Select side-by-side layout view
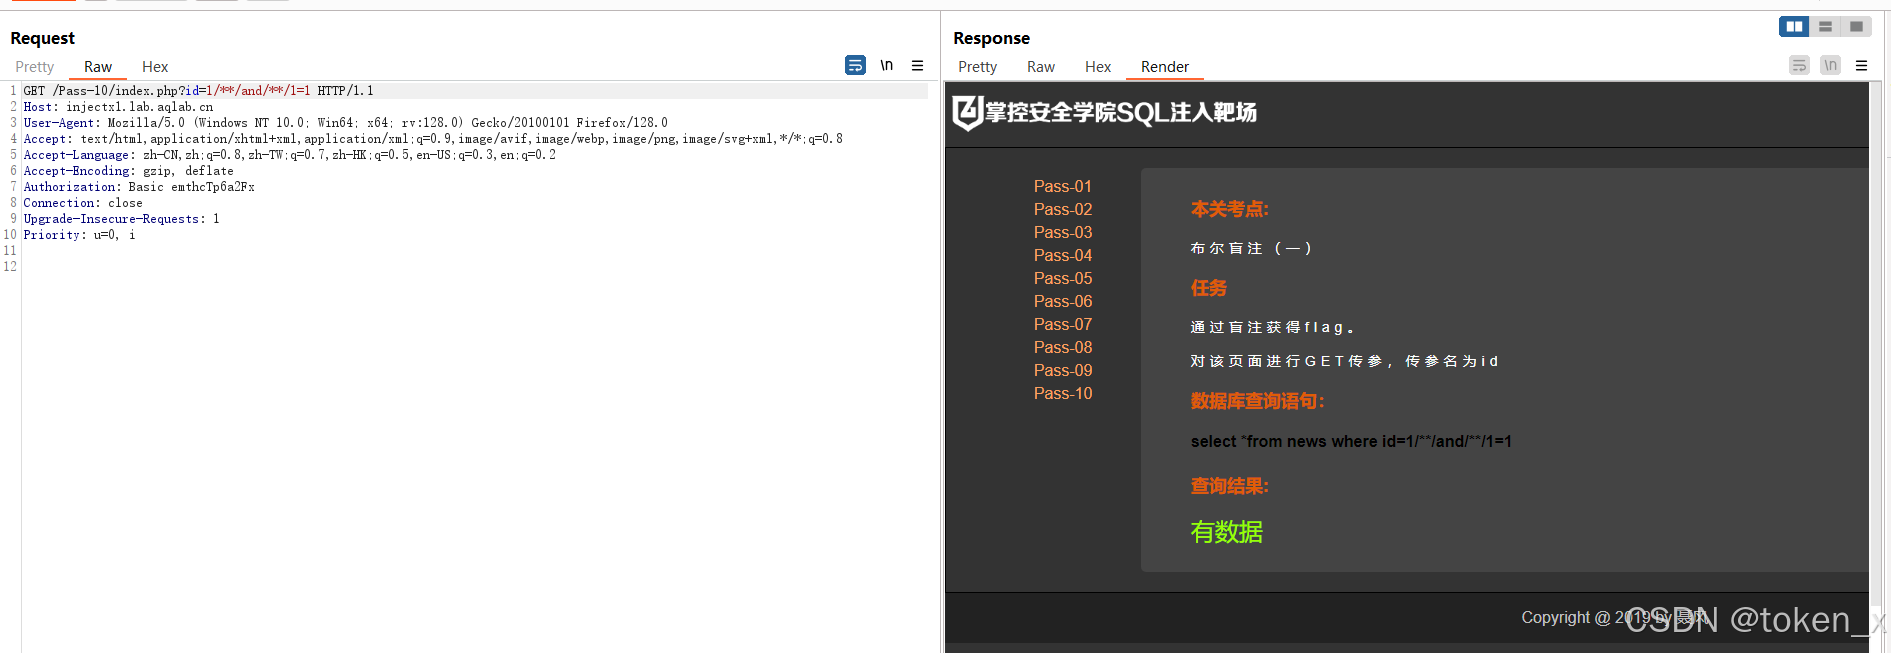The height and width of the screenshot is (653, 1891). coord(1794,27)
